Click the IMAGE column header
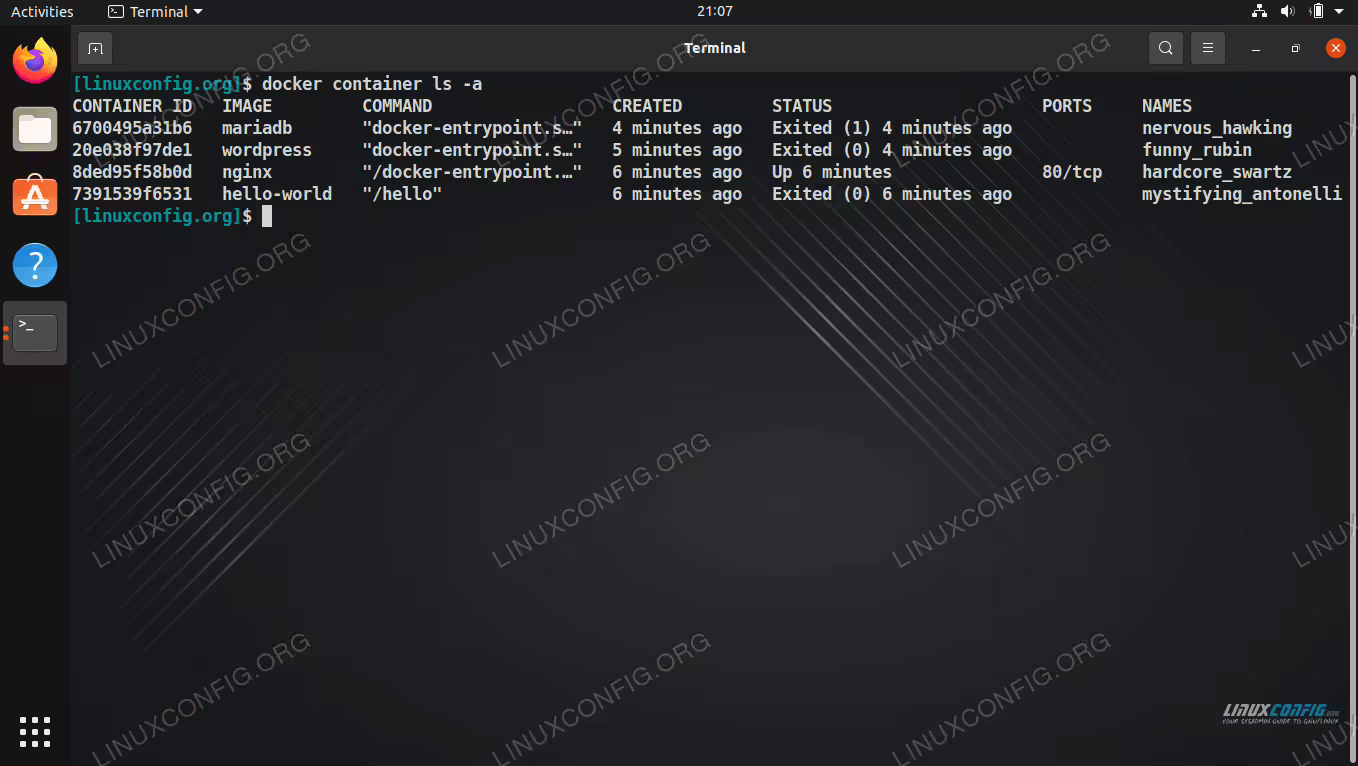The width and height of the screenshot is (1358, 766). click(x=247, y=106)
